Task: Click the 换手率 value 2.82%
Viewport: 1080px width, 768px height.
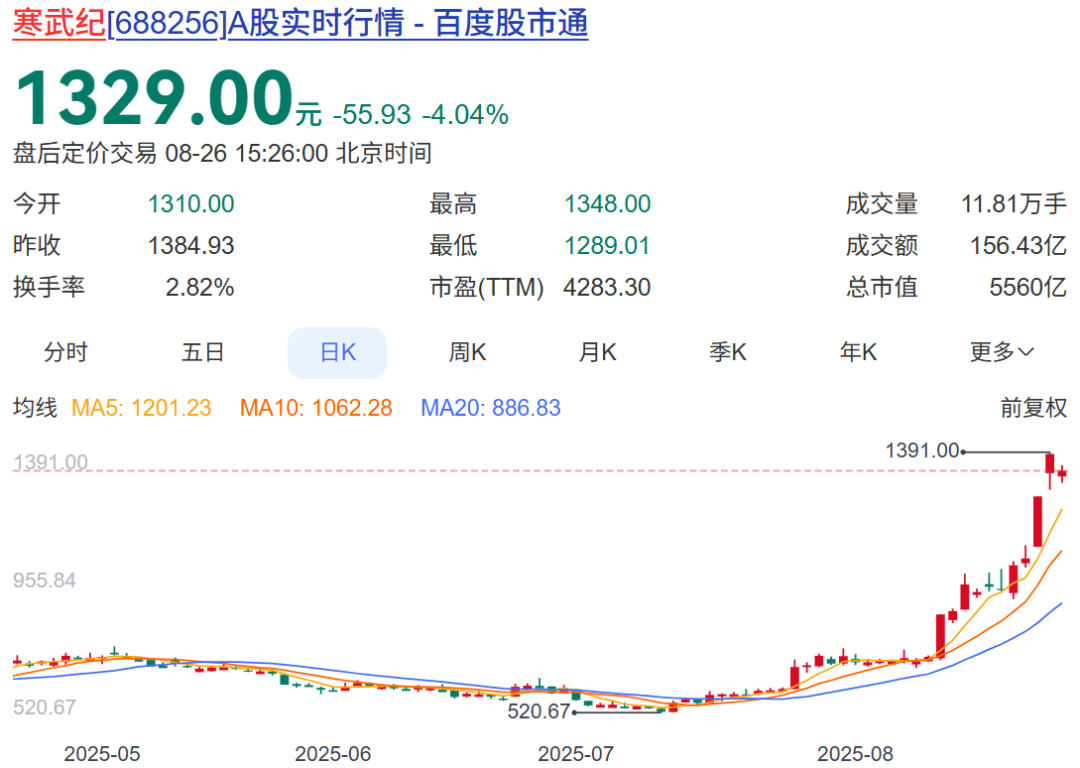Action: pos(200,287)
